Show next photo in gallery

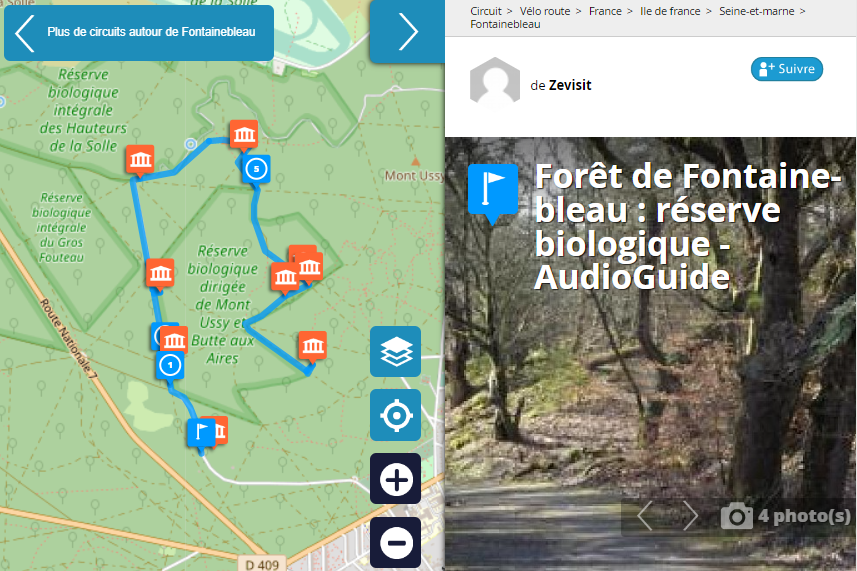coord(691,516)
